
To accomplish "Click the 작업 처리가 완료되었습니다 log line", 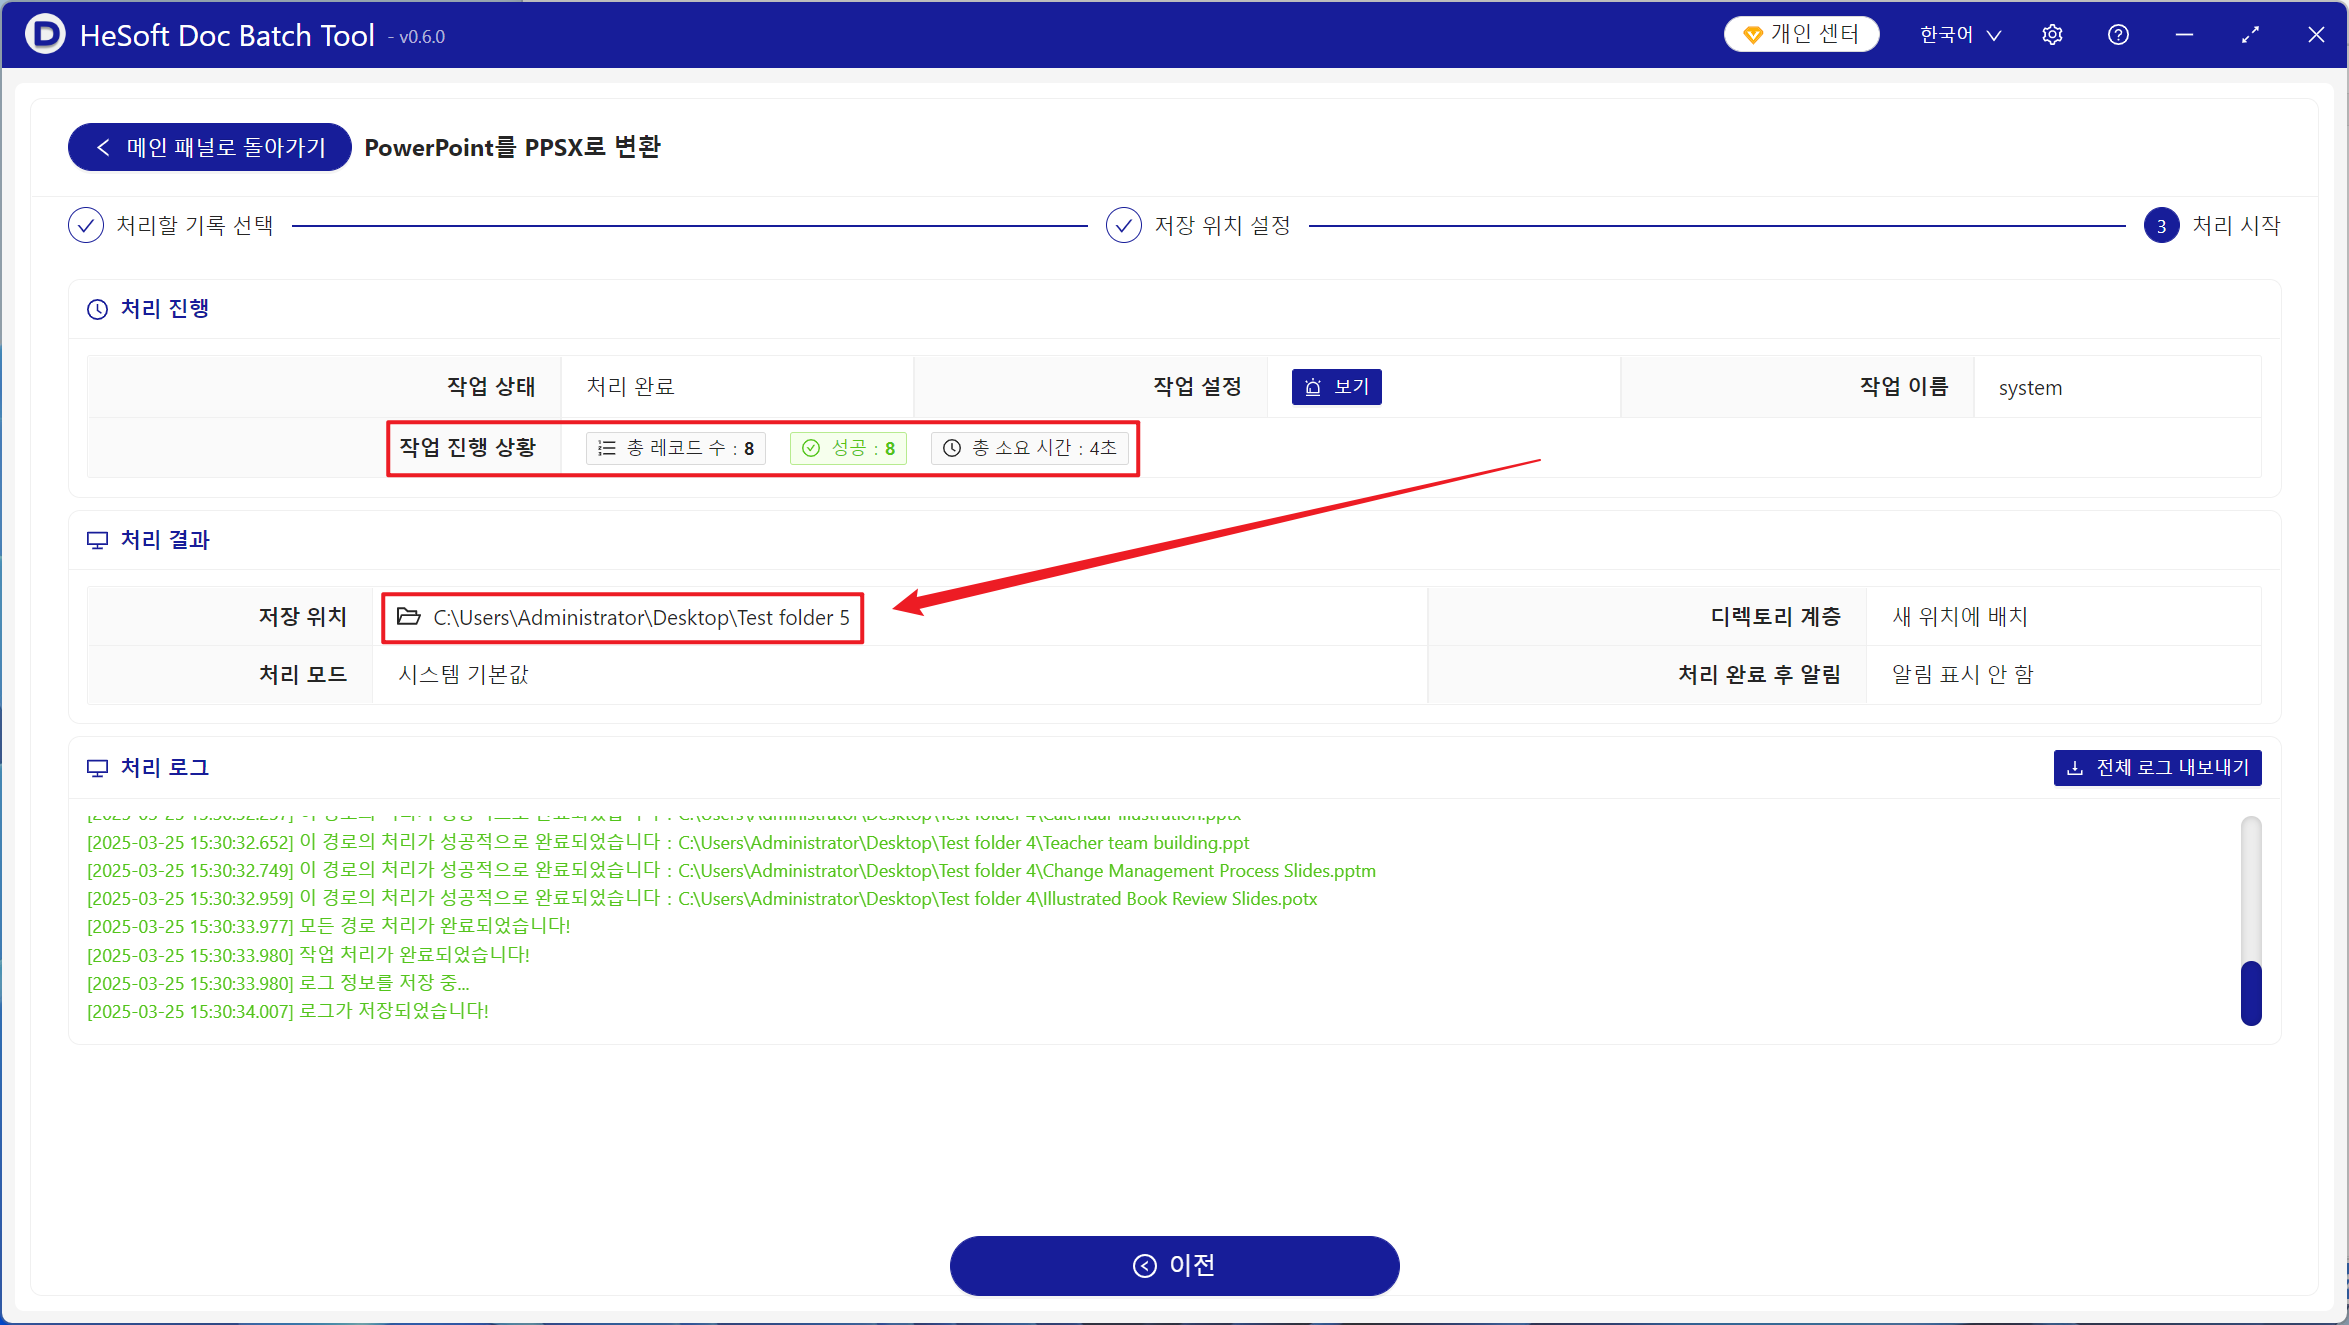I will click(x=308, y=955).
